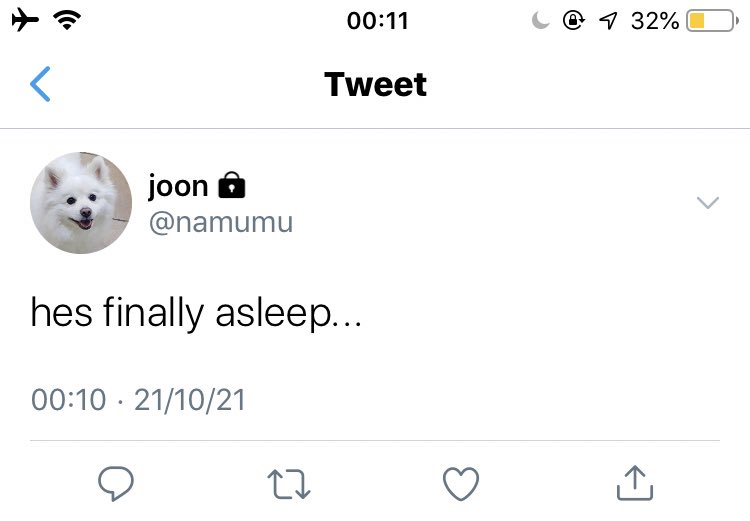The image size is (750, 521).
Task: Share the tweet with the upload icon
Action: 635,483
